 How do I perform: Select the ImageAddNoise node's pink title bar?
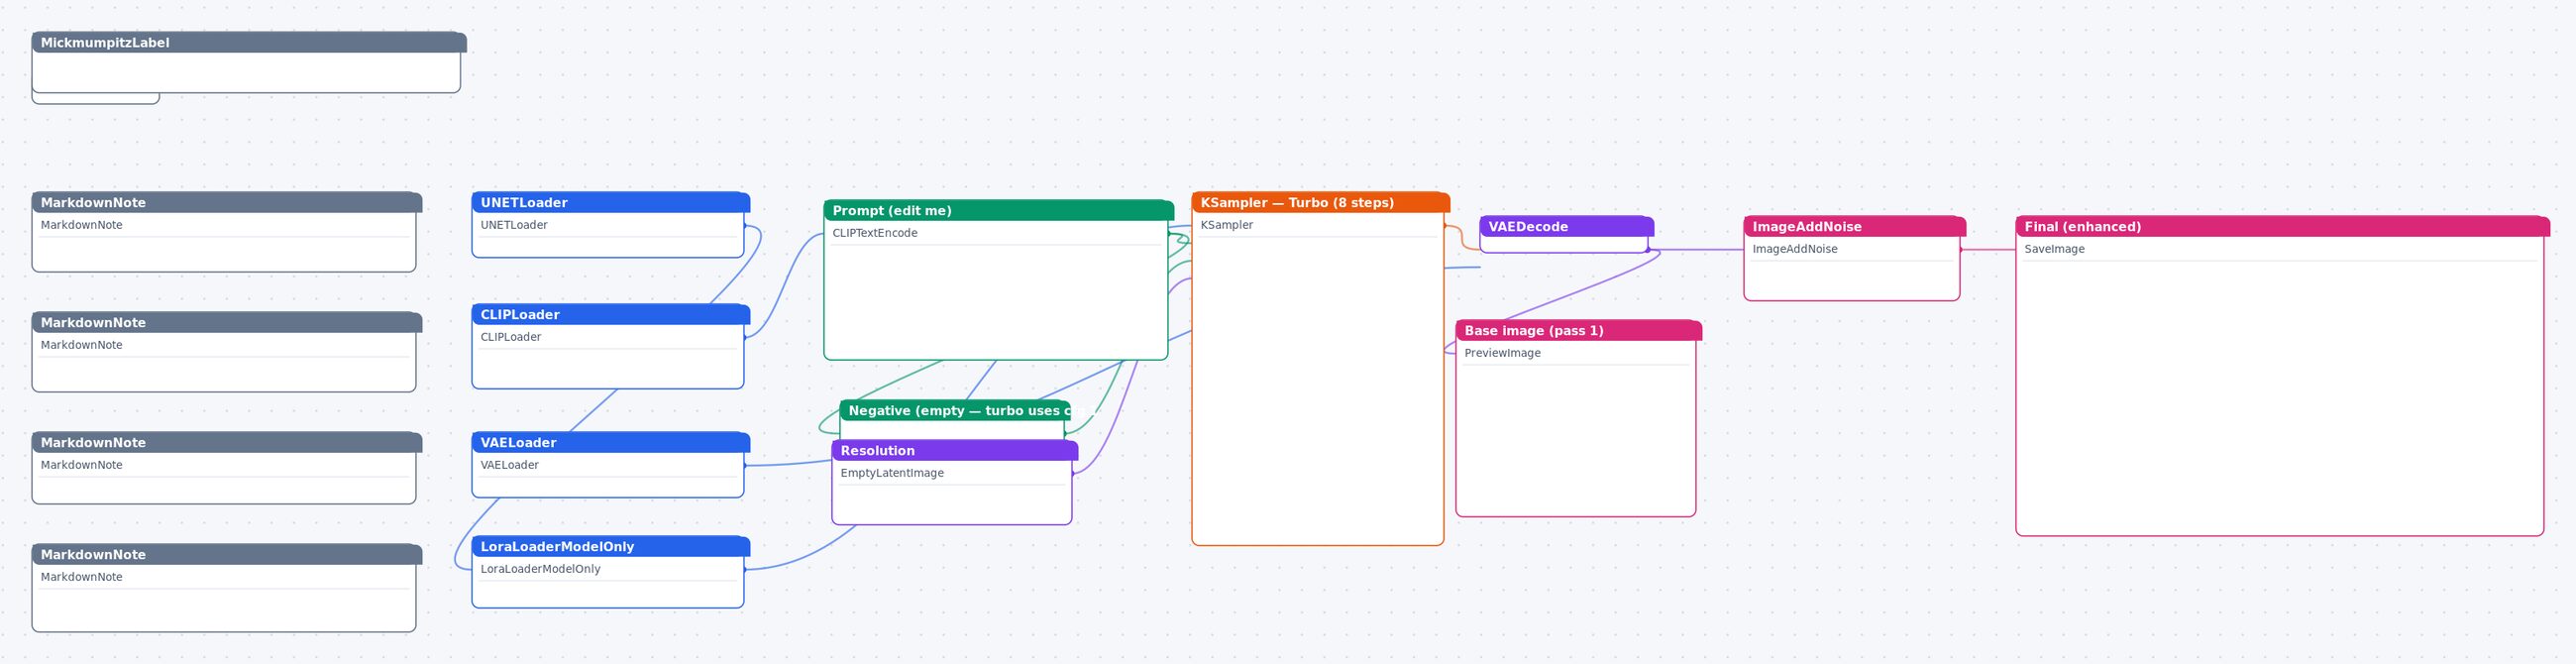coord(1855,226)
